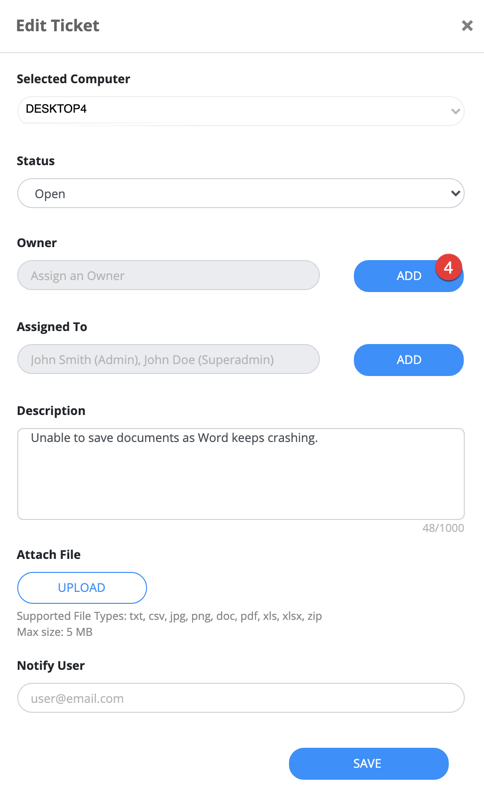Select the Assigned To field listing John Smith
484x796 pixels.
pyautogui.click(x=168, y=359)
